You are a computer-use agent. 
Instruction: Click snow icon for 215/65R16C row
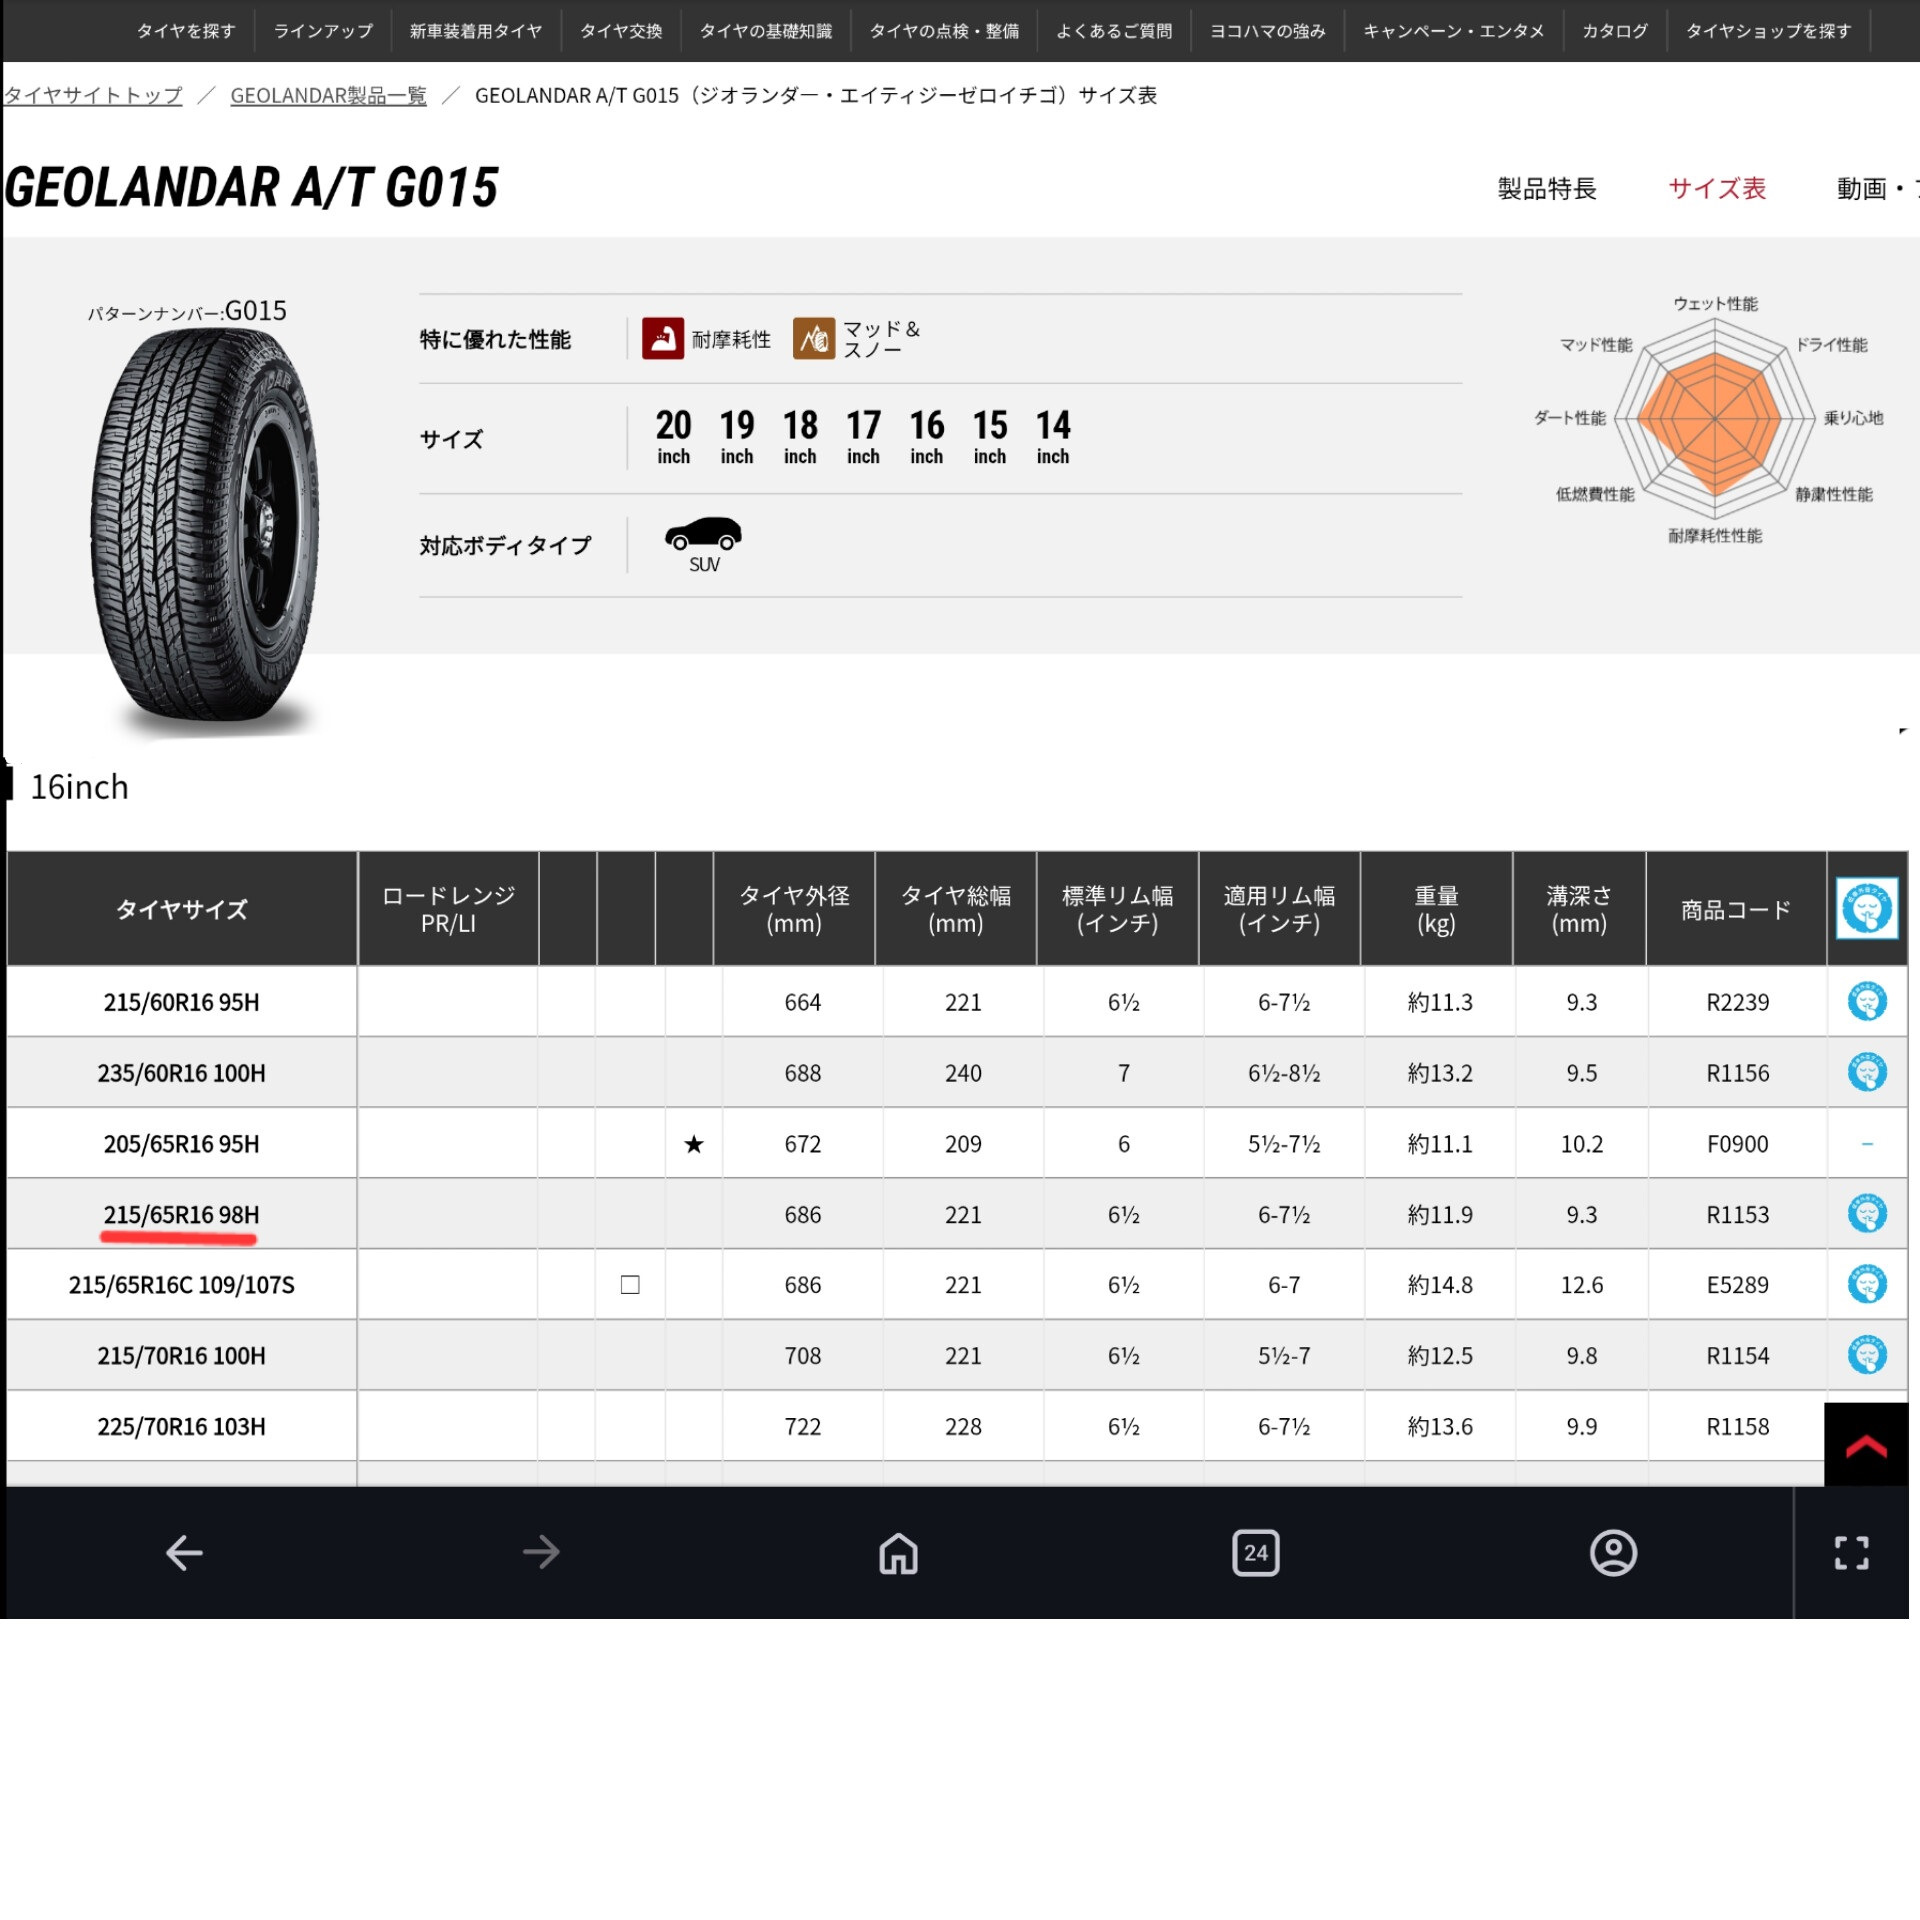point(1866,1284)
